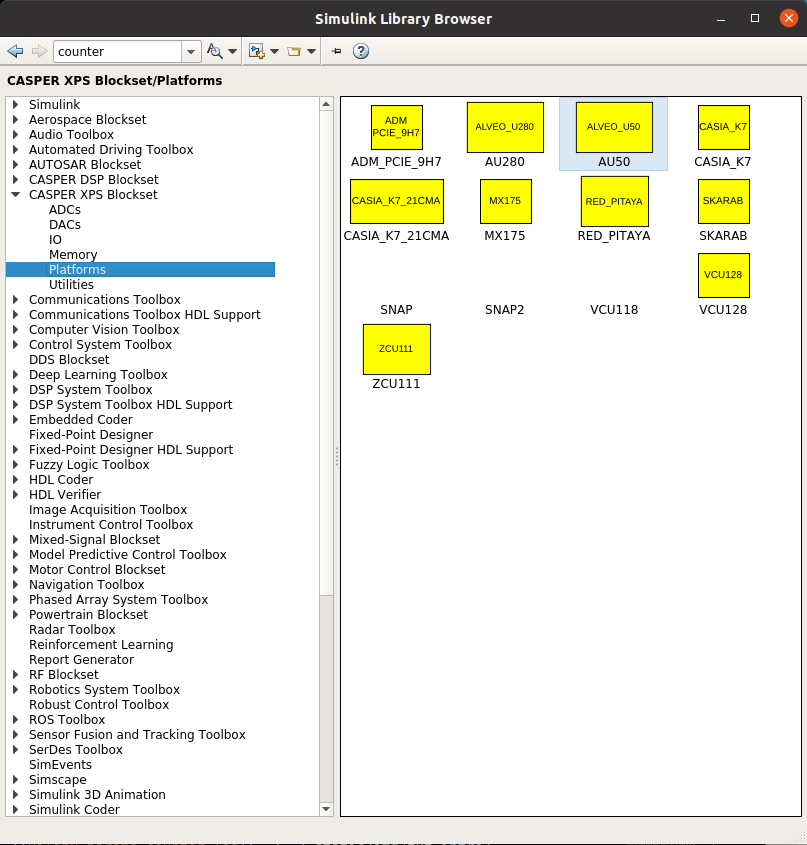
Task: Select Computer Vision Toolbox entry
Action: (104, 329)
